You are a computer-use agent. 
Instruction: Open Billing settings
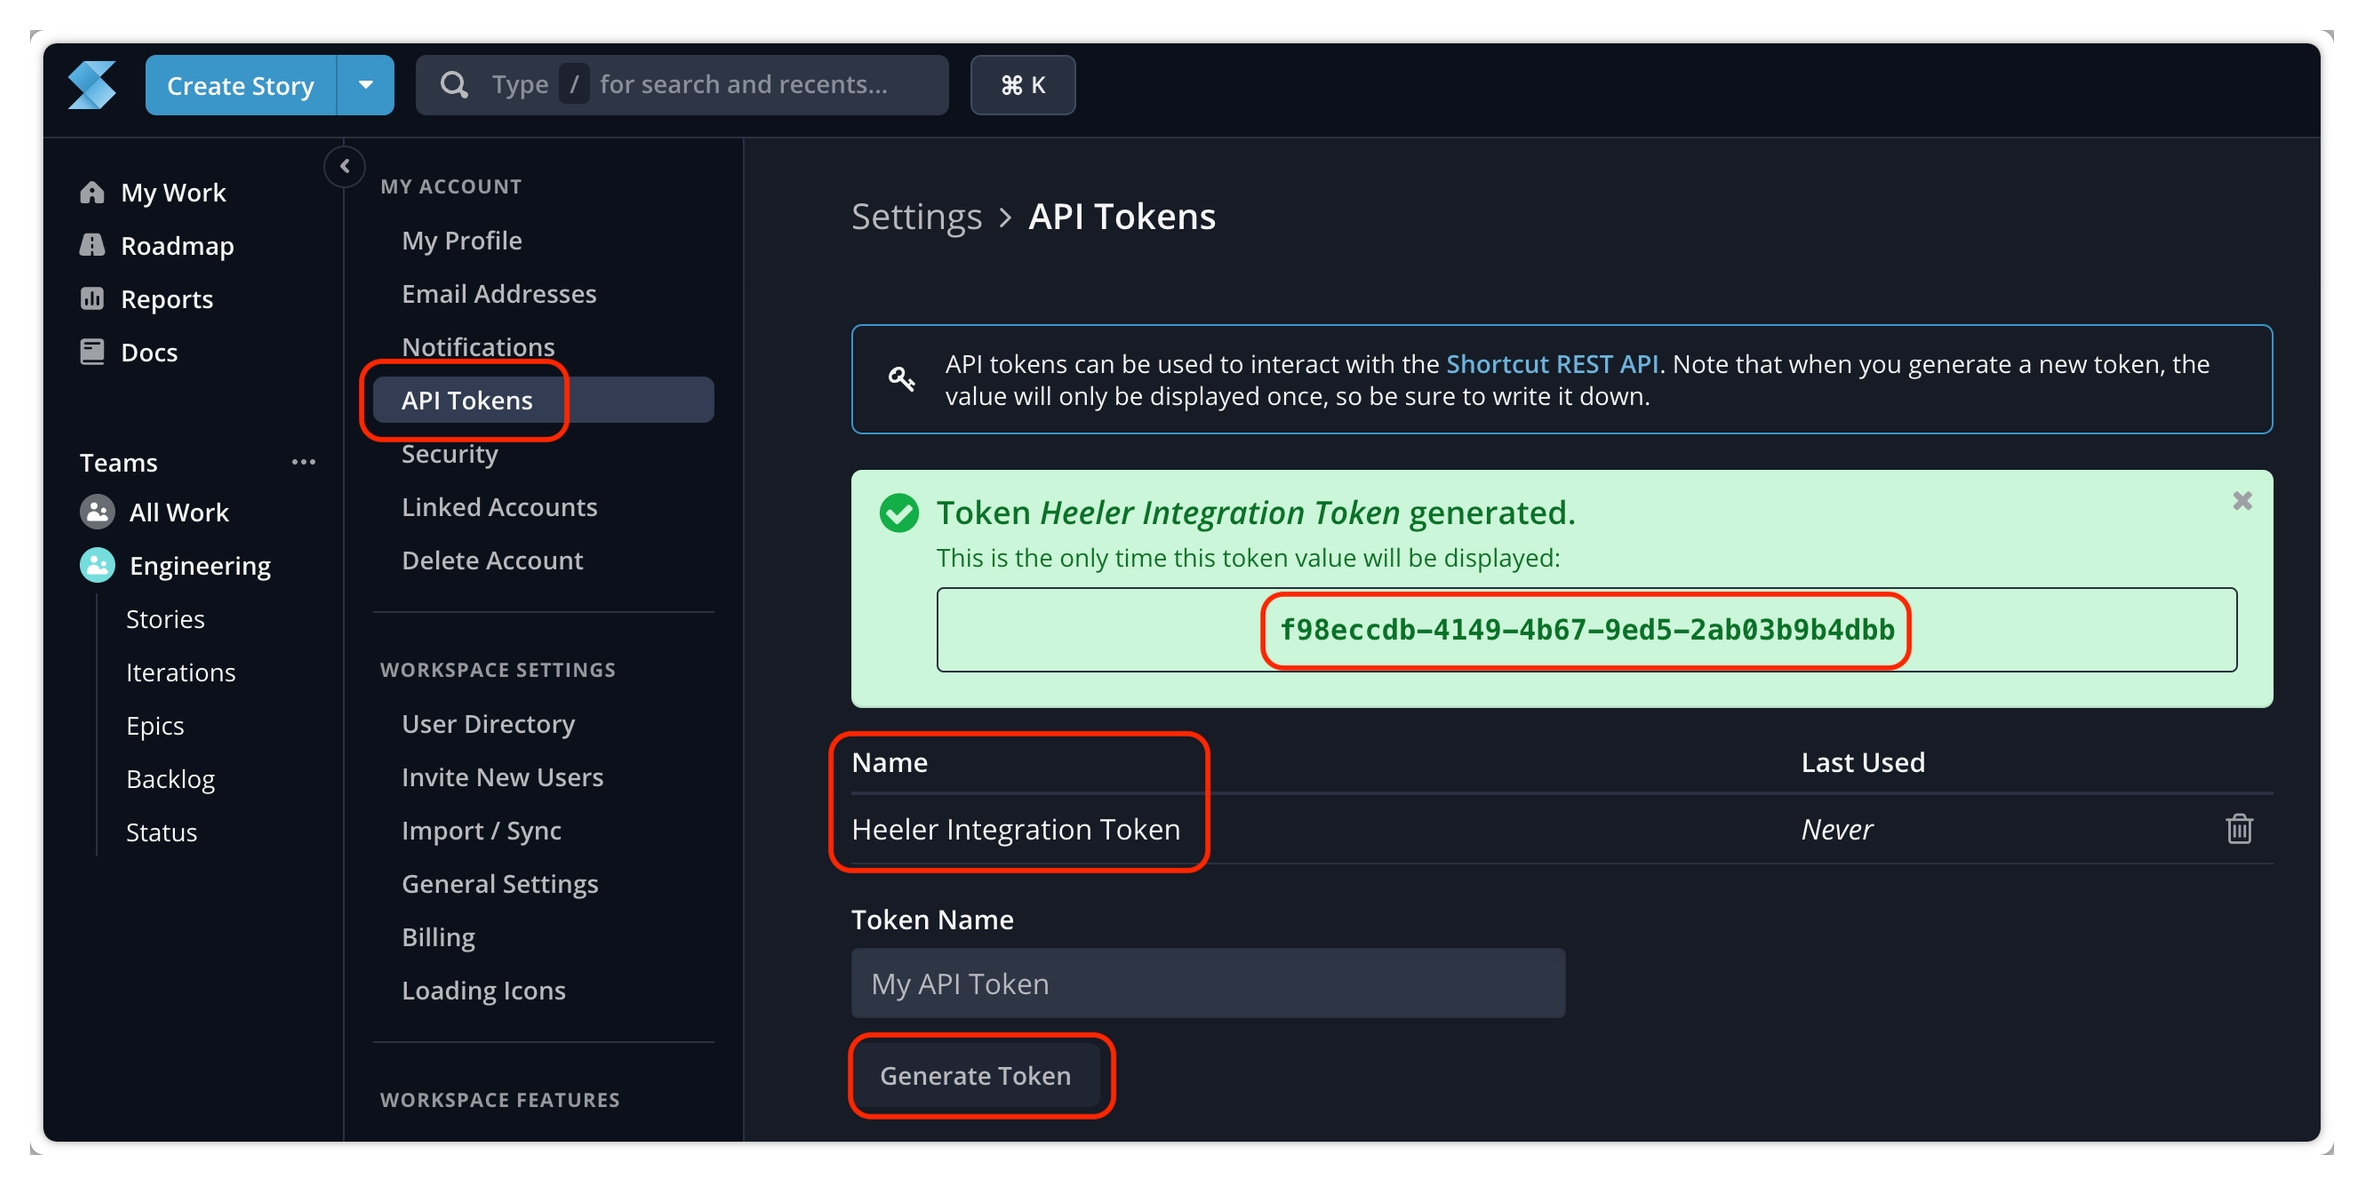pos(438,937)
